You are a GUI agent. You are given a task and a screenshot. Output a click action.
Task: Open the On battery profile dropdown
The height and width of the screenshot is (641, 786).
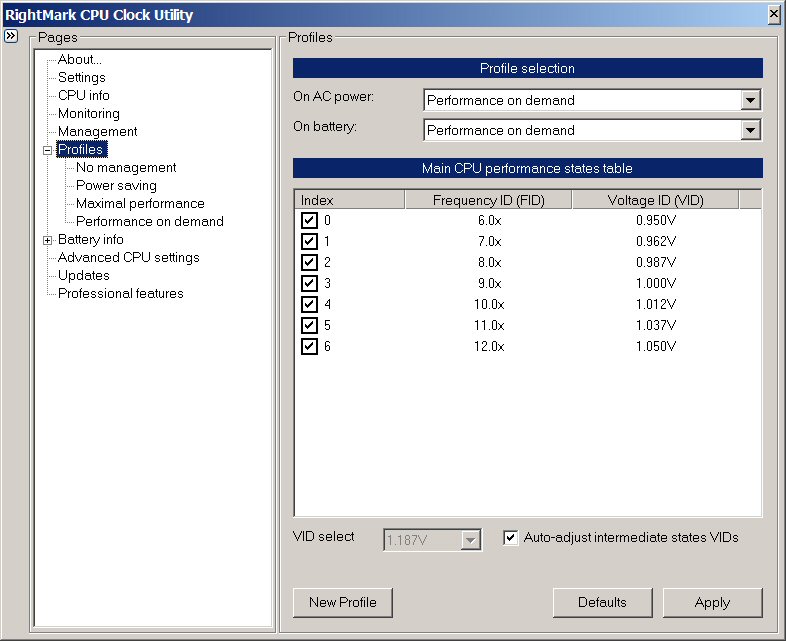[751, 130]
